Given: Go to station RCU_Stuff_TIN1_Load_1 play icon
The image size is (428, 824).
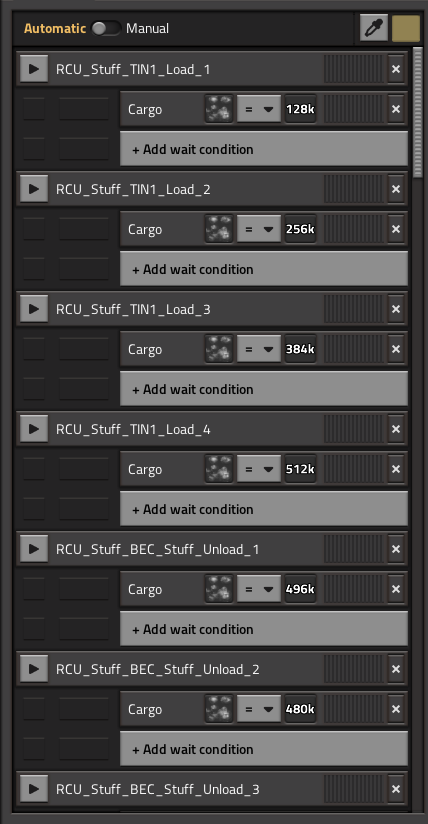Looking at the screenshot, I should click(x=34, y=69).
